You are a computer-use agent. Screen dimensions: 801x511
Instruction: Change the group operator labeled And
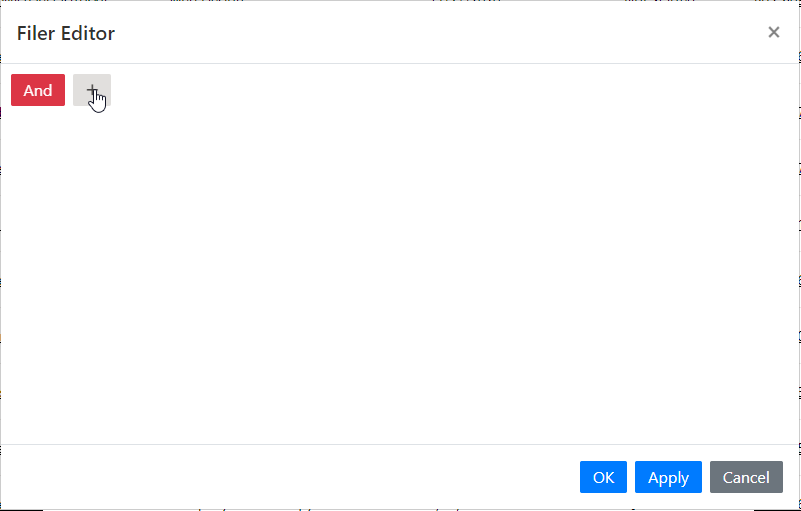(38, 90)
